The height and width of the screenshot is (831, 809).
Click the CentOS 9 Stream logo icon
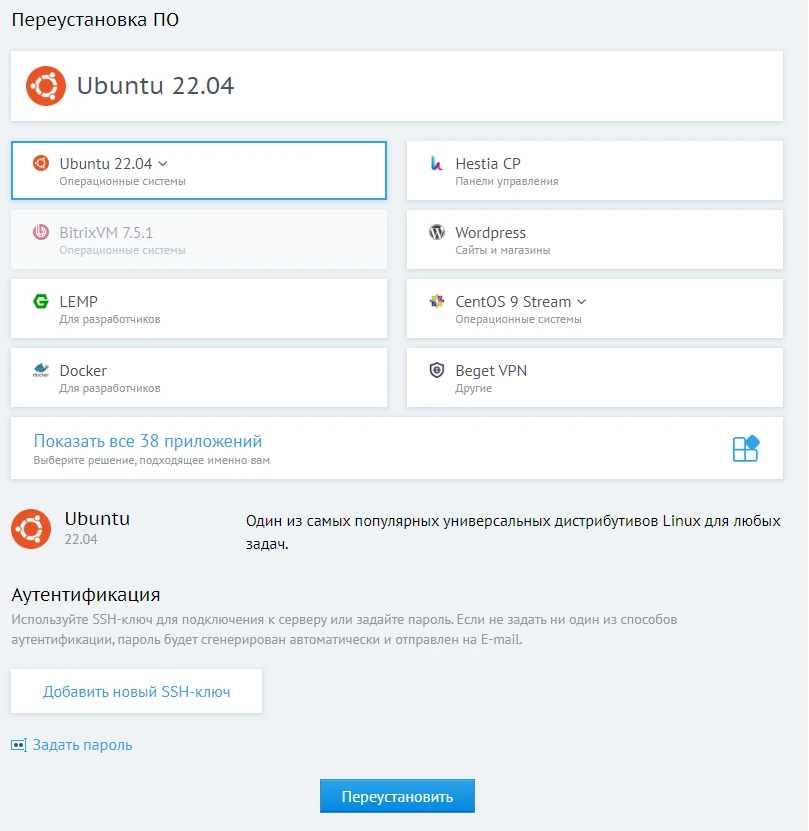pos(436,301)
